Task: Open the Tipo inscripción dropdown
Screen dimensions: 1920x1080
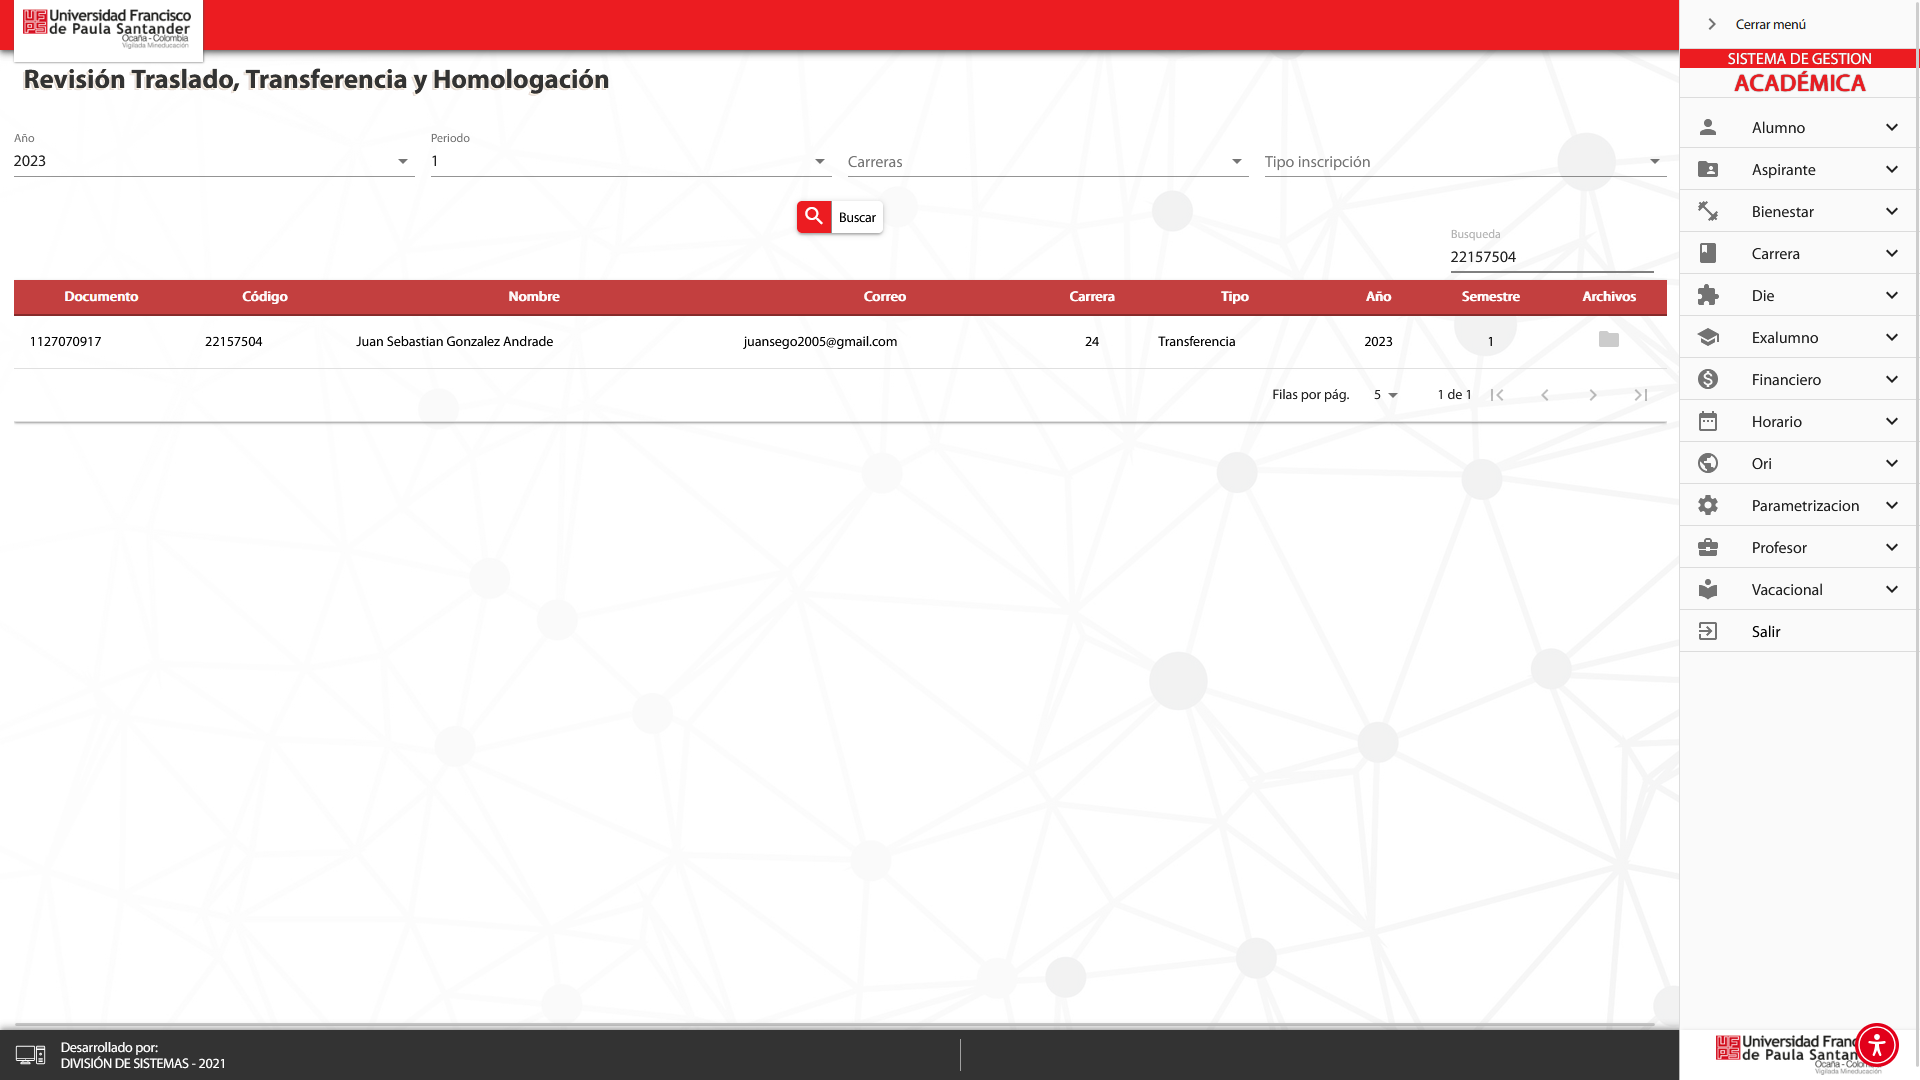Action: point(1464,161)
